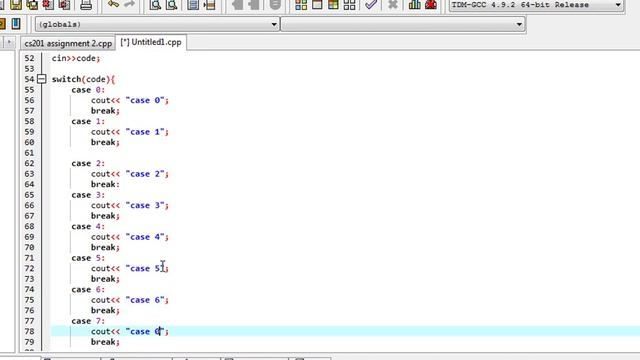Start debugging with the checkmark icon
Image resolution: width=640 pixels, height=360 pixels.
pyautogui.click(x=371, y=5)
